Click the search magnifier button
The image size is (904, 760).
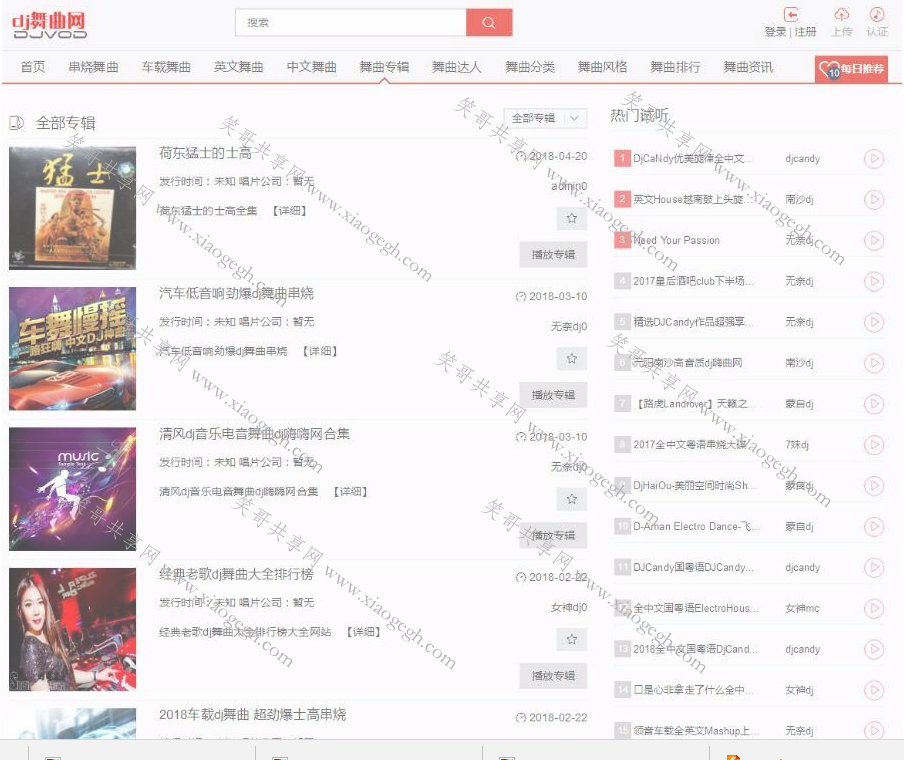489,22
